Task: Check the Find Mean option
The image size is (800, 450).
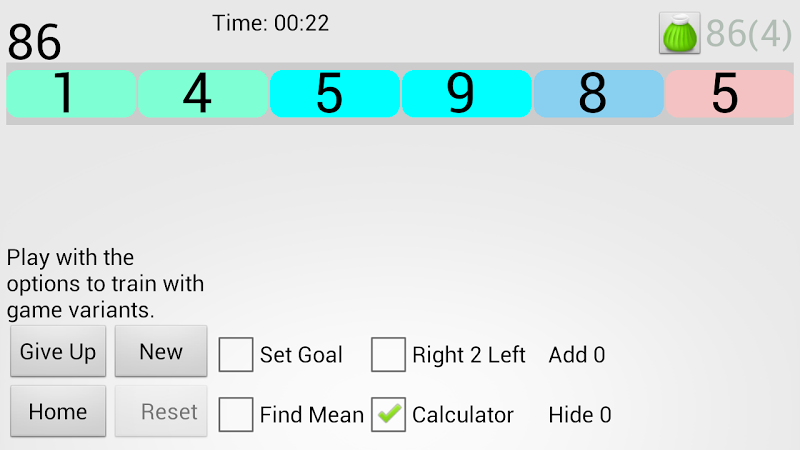Action: [x=236, y=414]
